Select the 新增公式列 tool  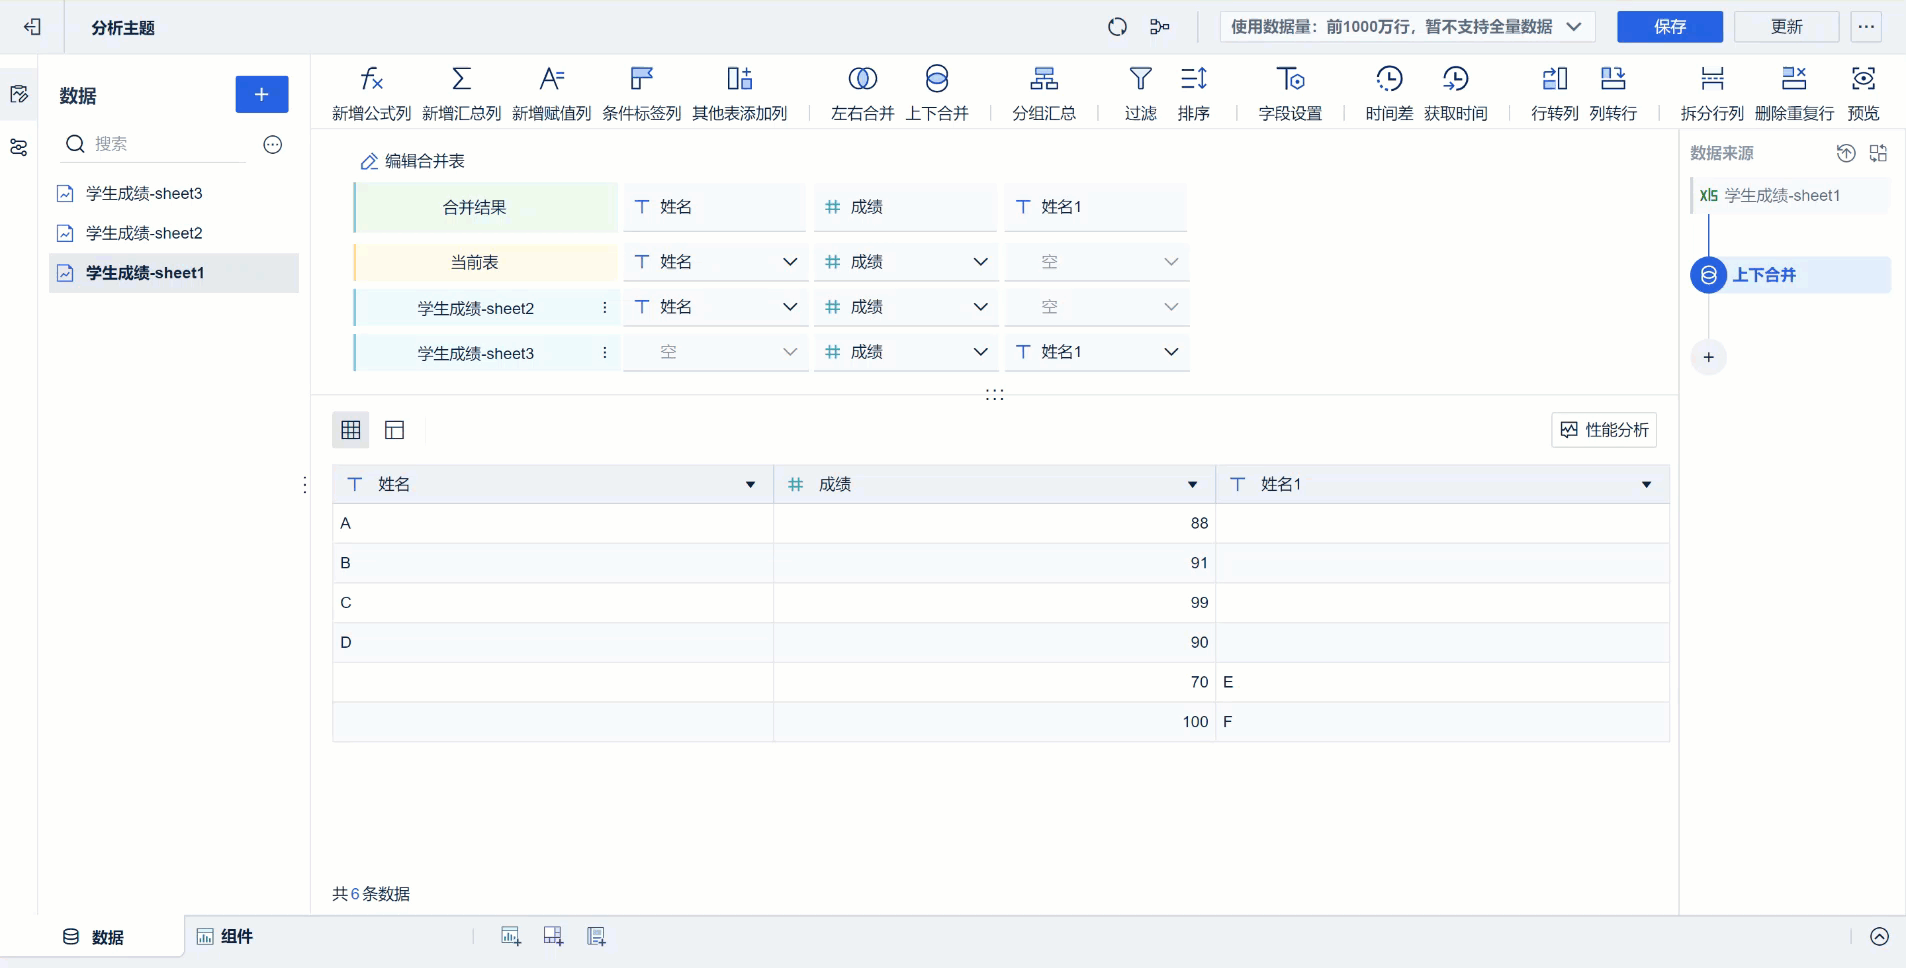tap(370, 92)
